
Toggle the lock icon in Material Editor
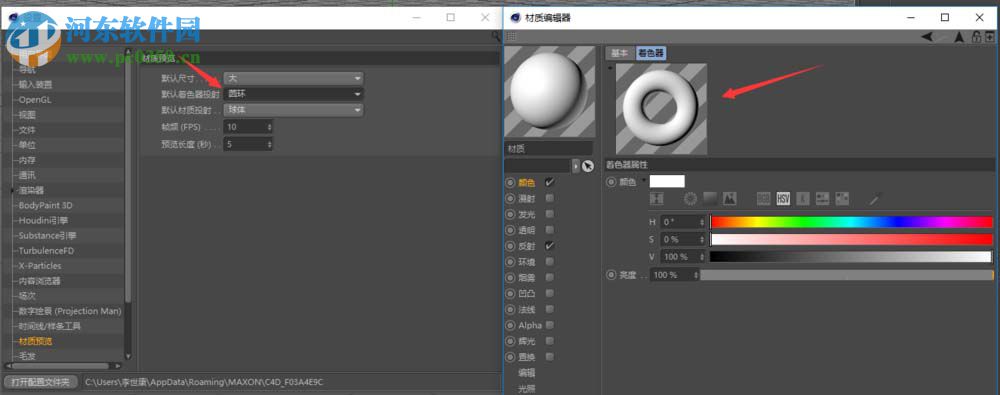click(x=976, y=37)
